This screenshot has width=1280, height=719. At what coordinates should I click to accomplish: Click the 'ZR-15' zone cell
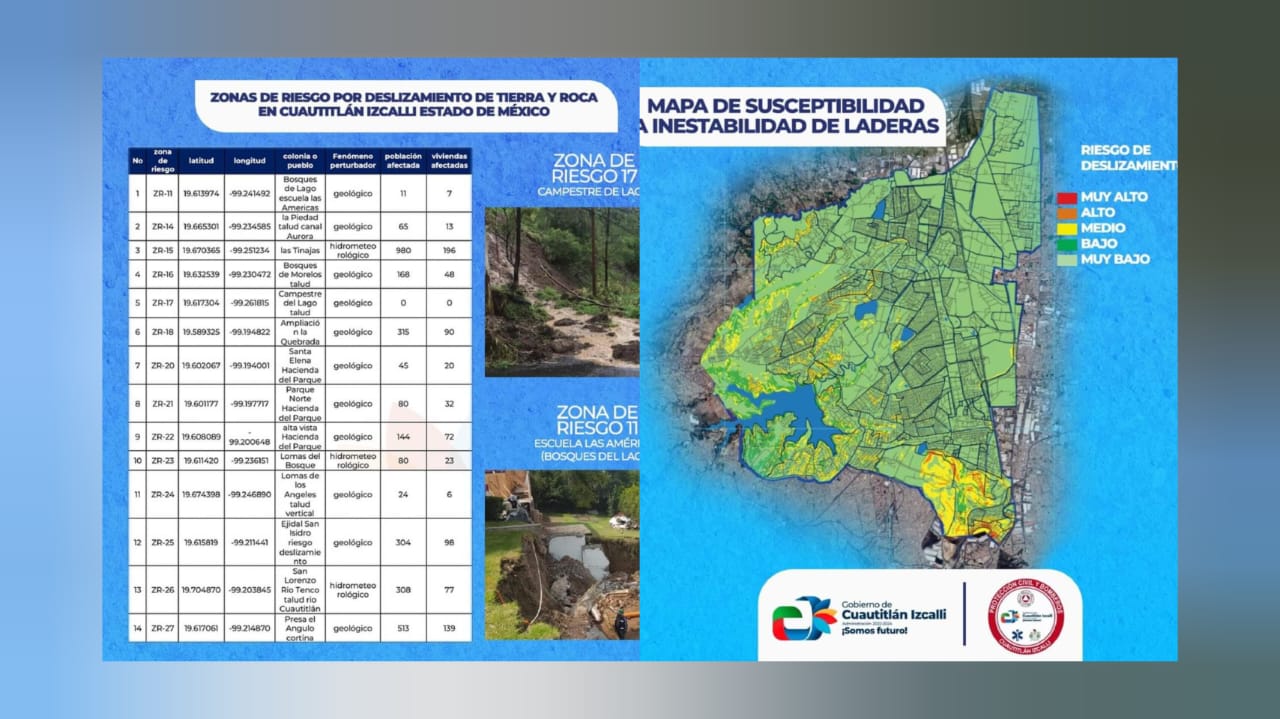click(x=163, y=250)
